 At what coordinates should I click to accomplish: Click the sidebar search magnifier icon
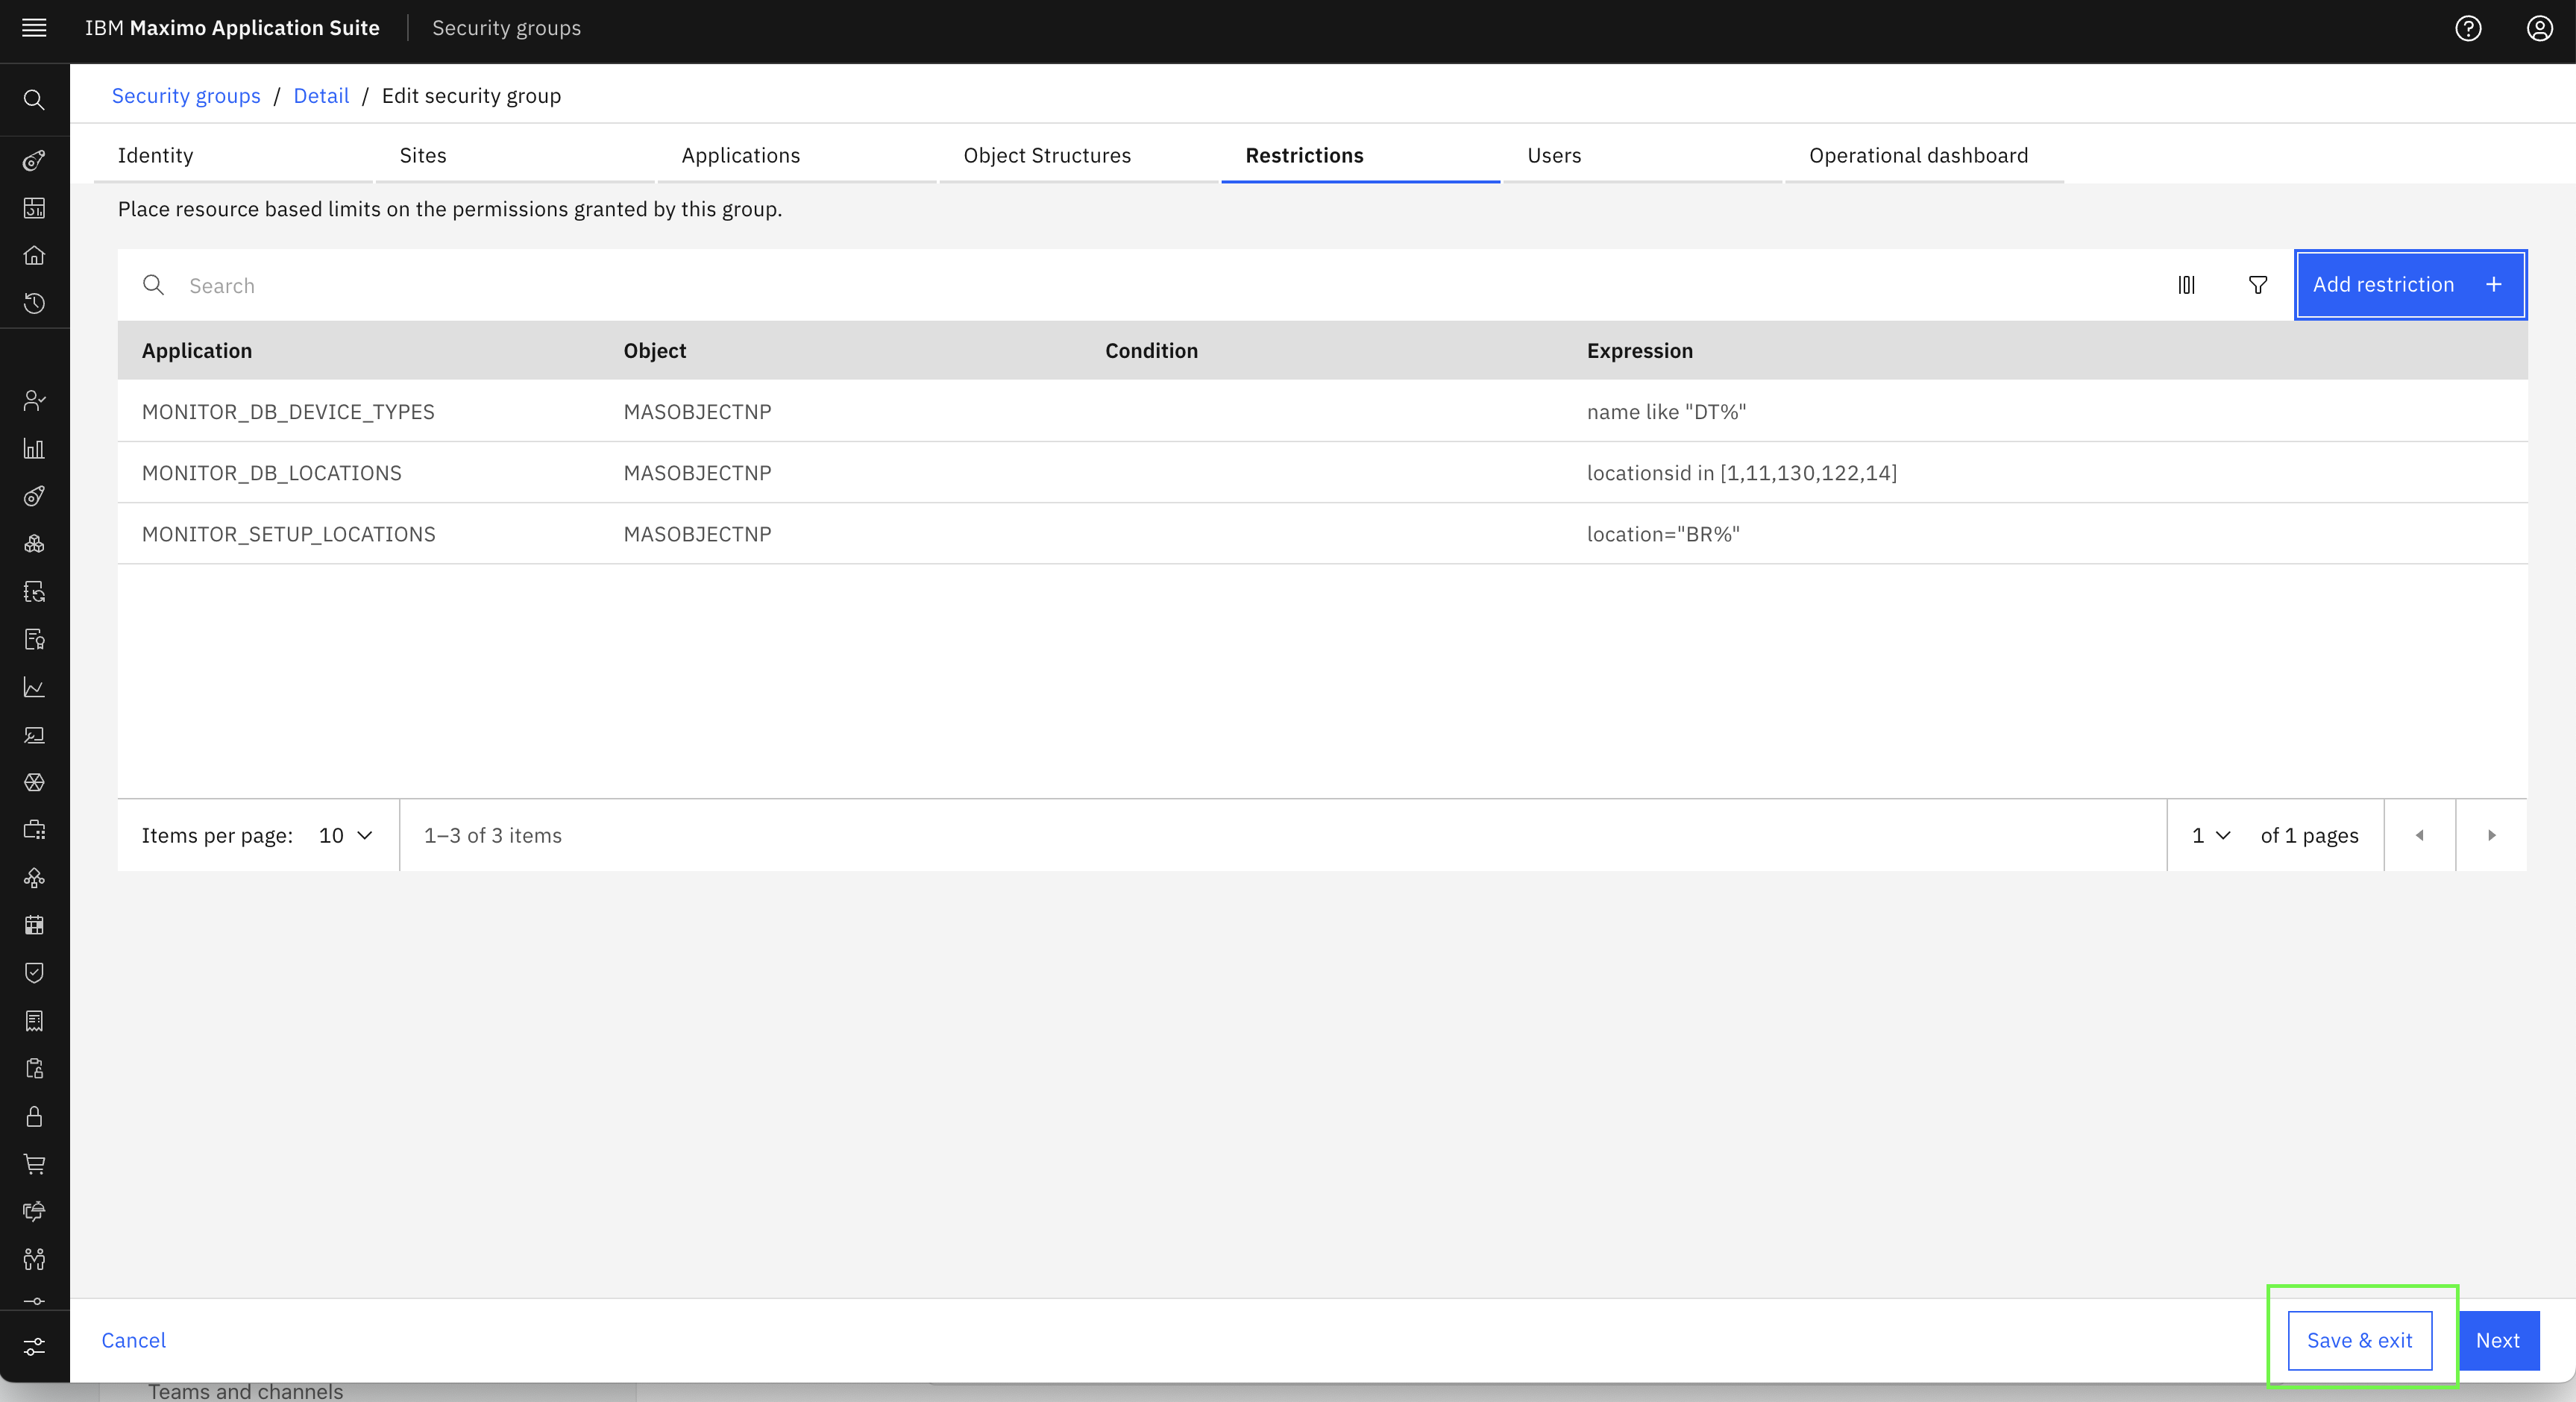(x=34, y=100)
